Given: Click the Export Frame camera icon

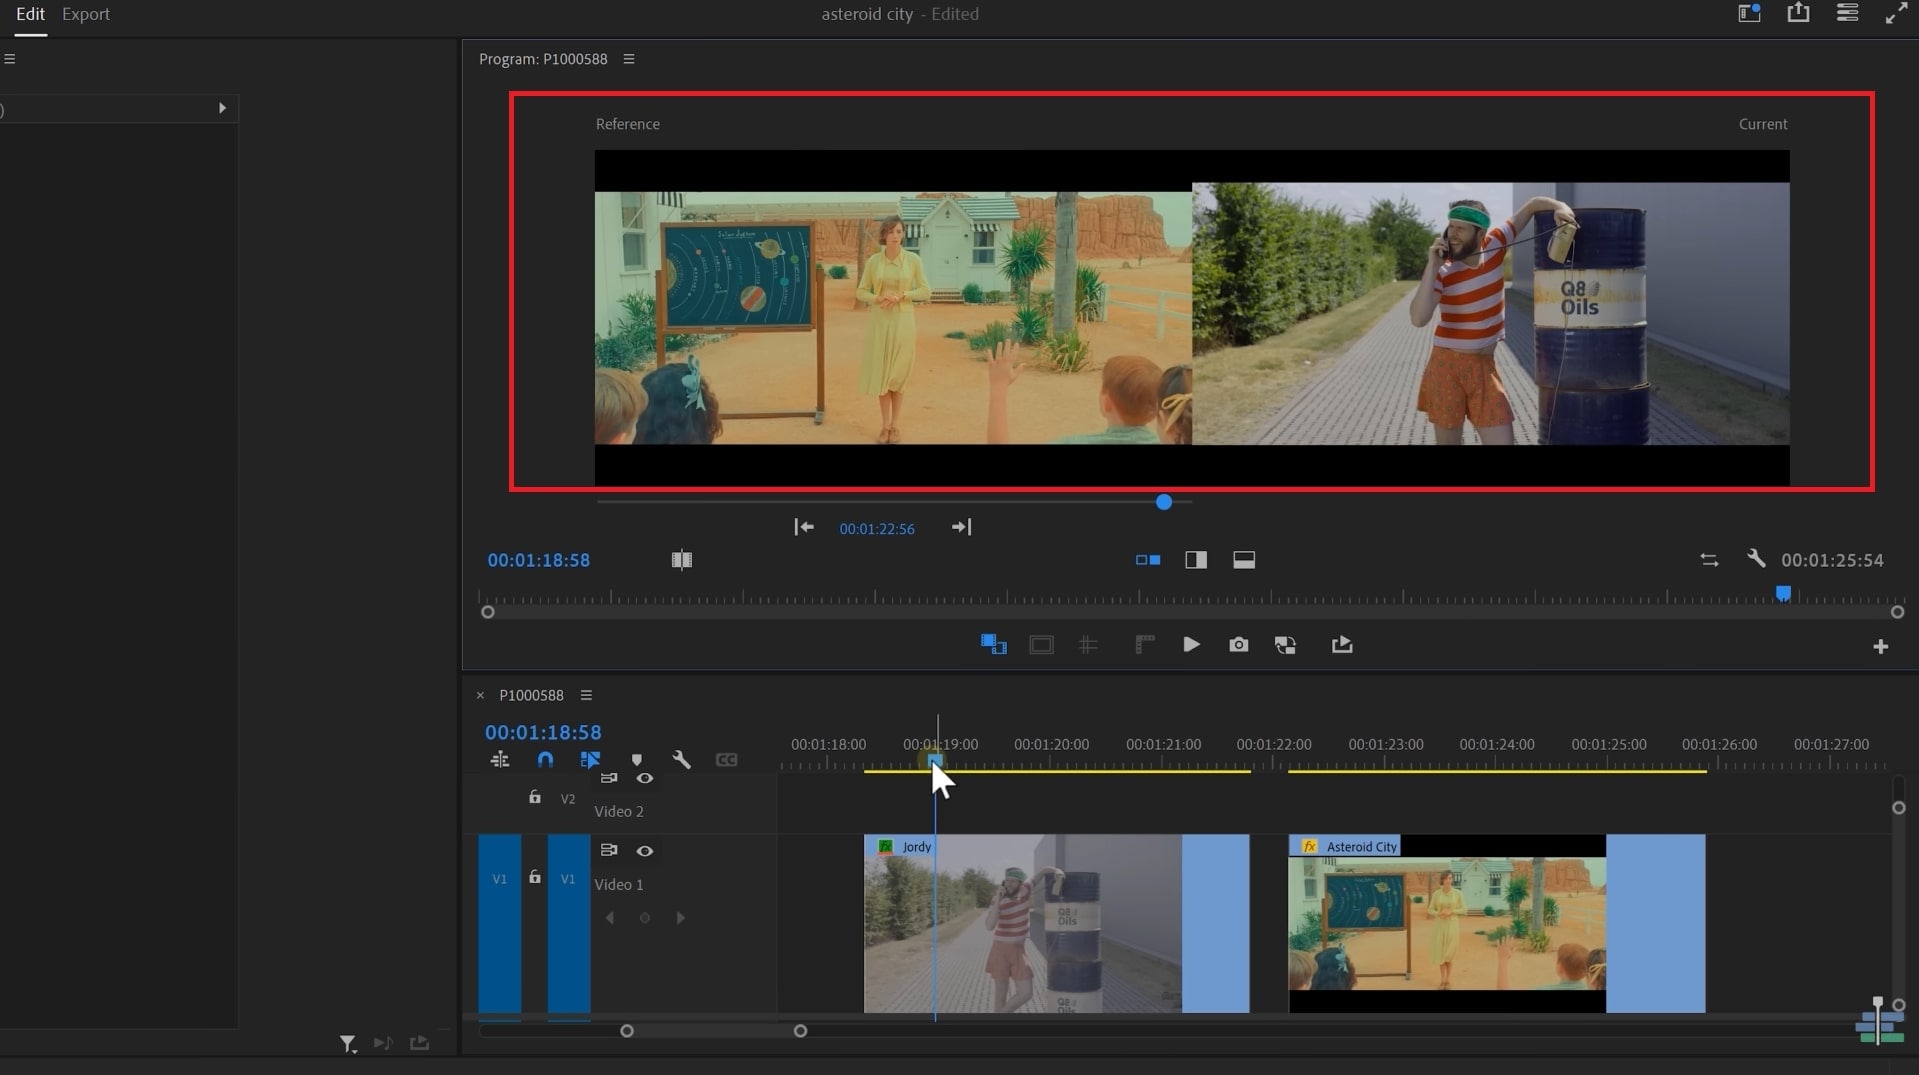Looking at the screenshot, I should click(x=1238, y=645).
